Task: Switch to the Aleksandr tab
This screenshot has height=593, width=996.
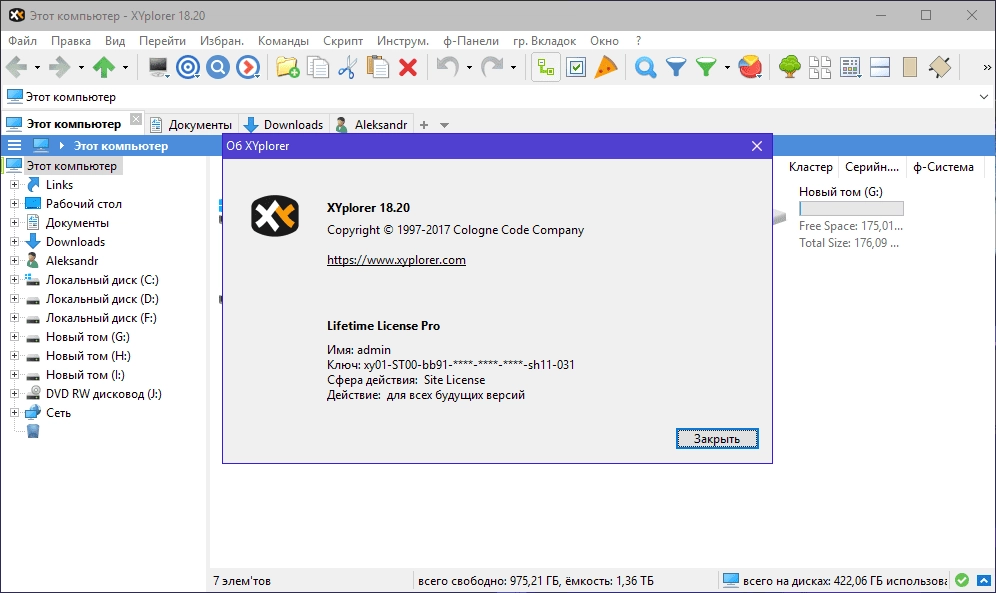Action: click(372, 124)
